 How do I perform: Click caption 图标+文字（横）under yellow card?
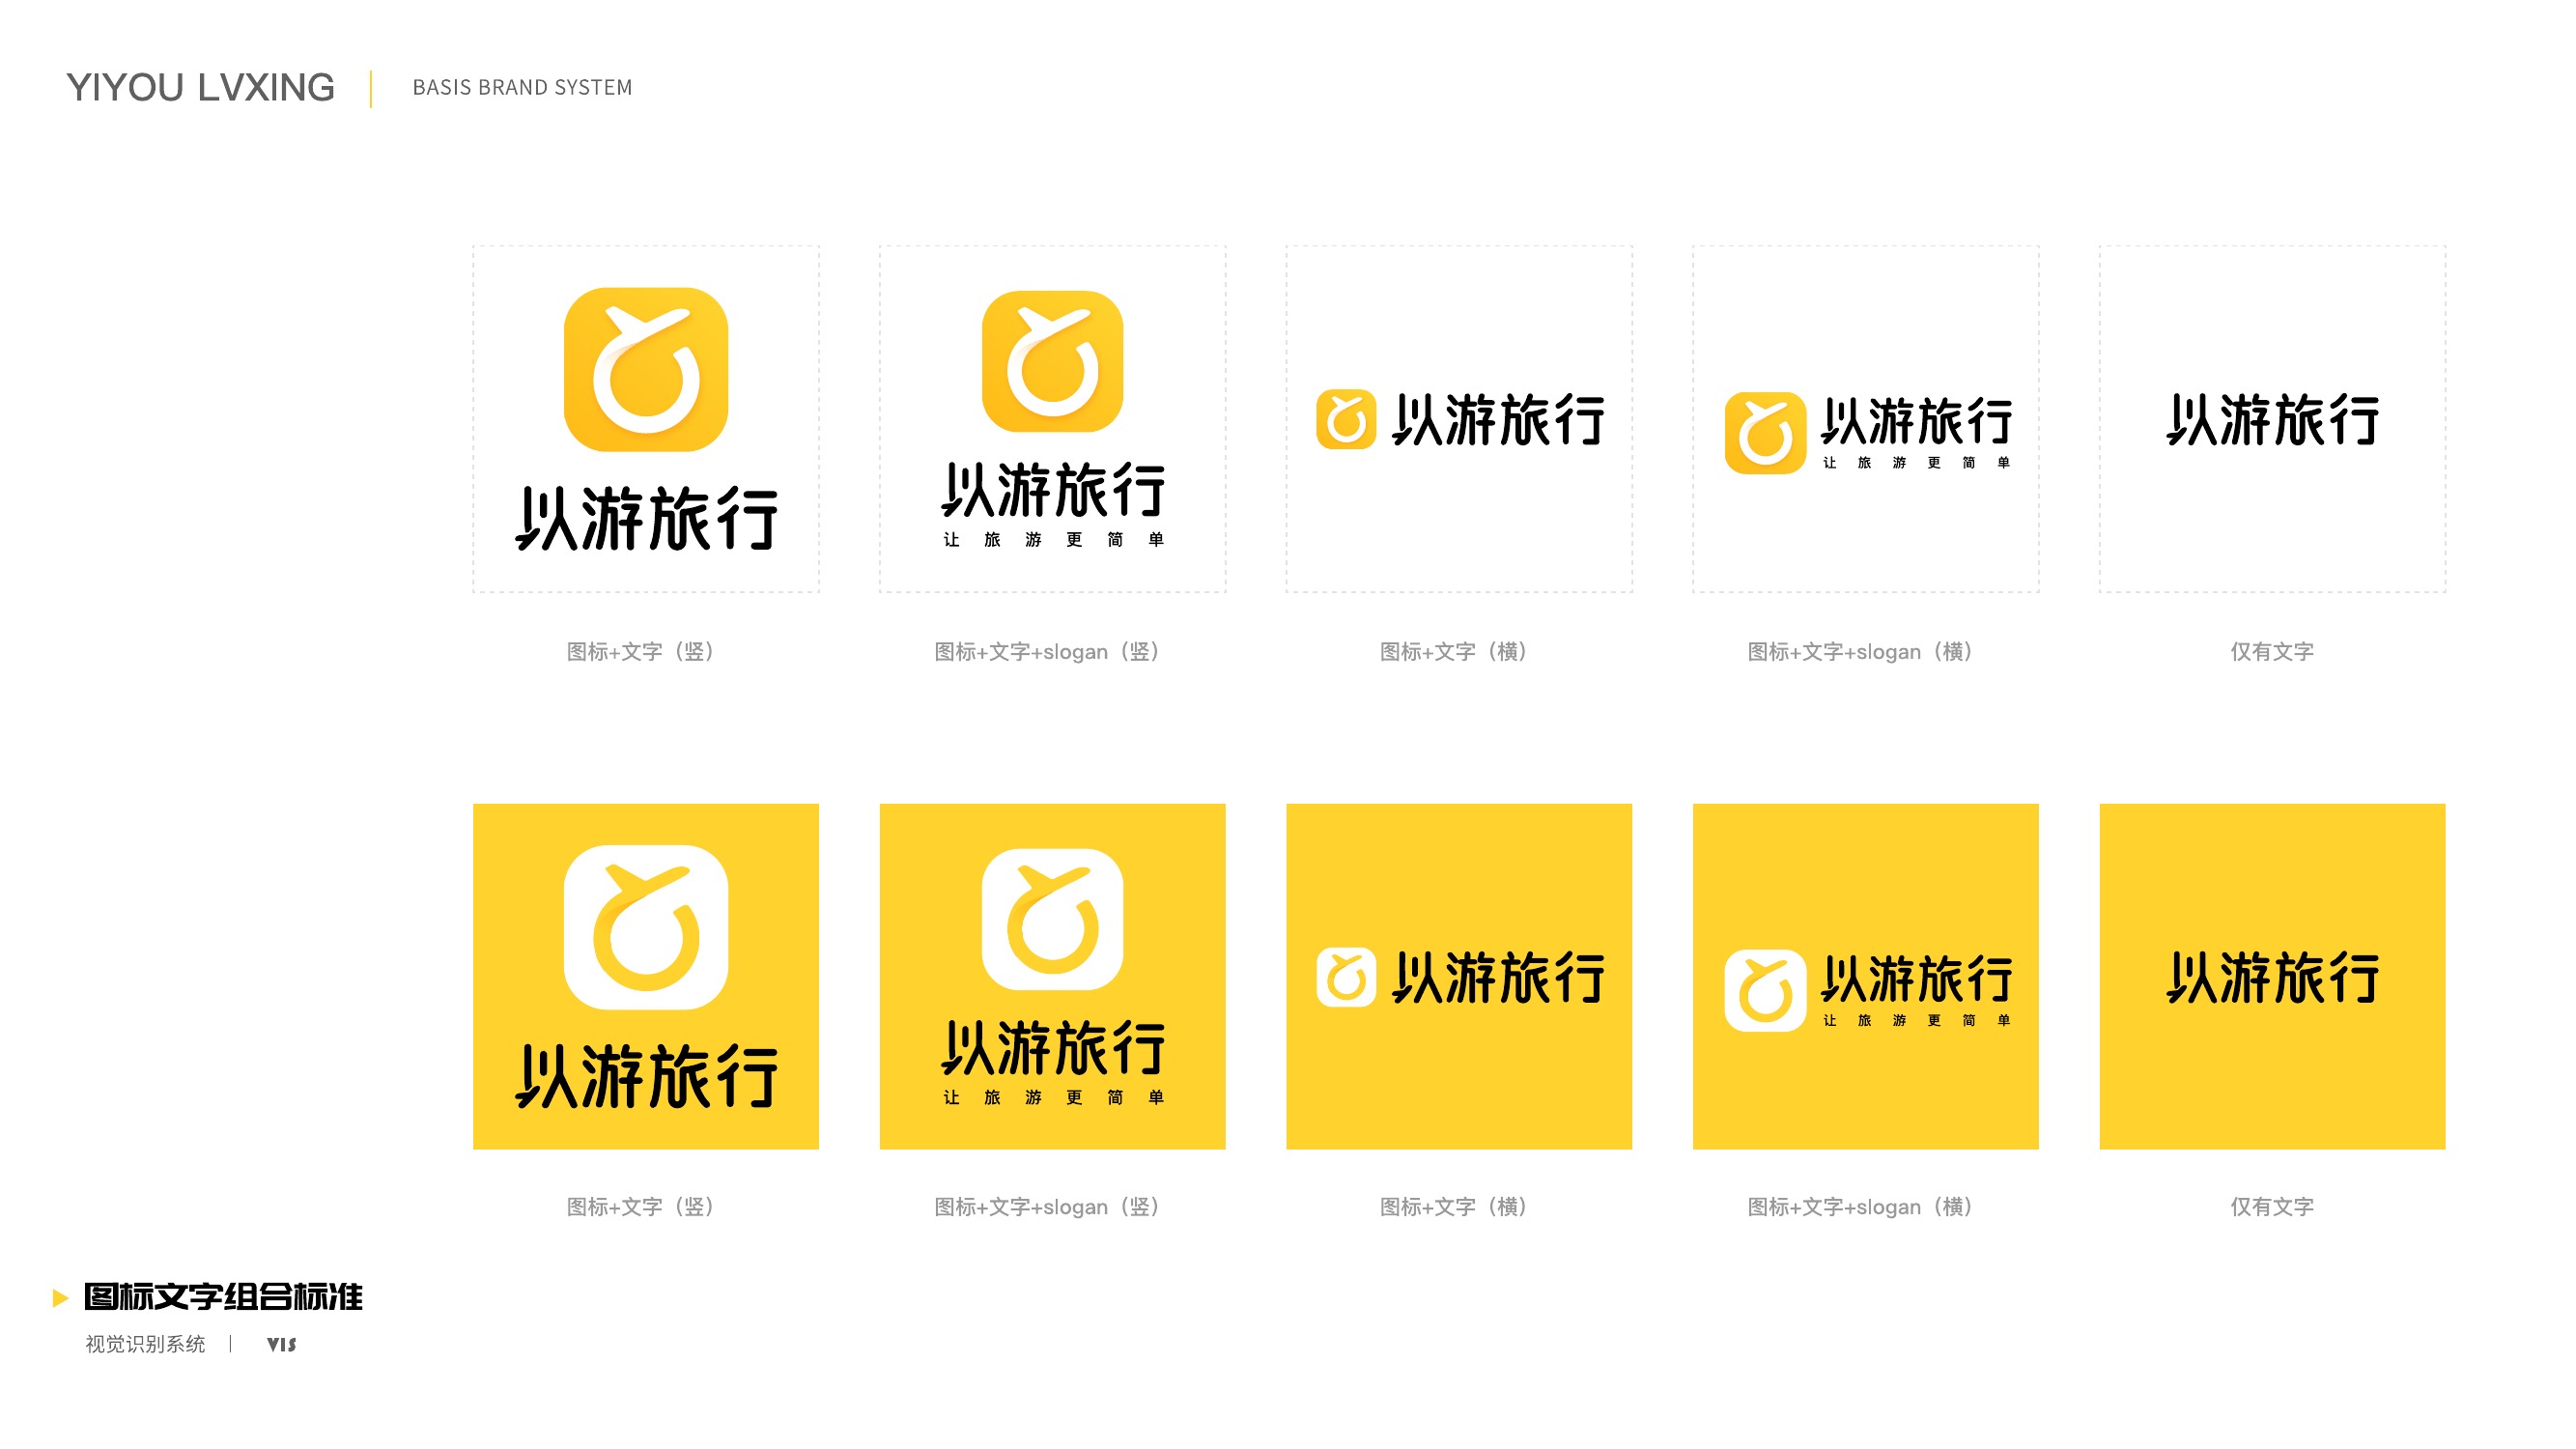[x=1453, y=1207]
